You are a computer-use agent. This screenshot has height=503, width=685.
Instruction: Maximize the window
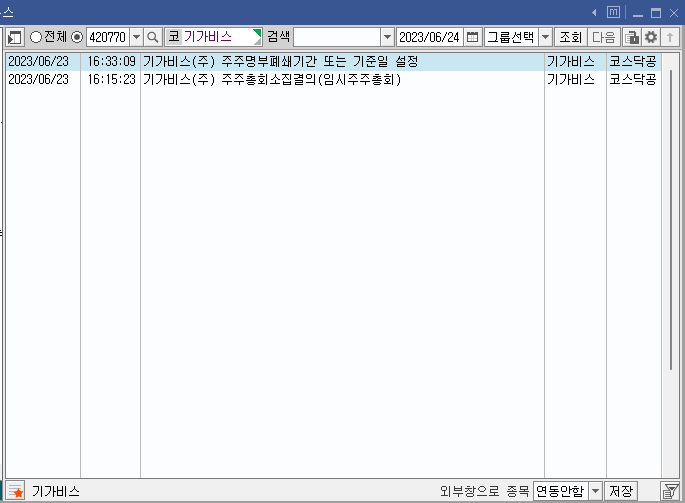point(656,13)
